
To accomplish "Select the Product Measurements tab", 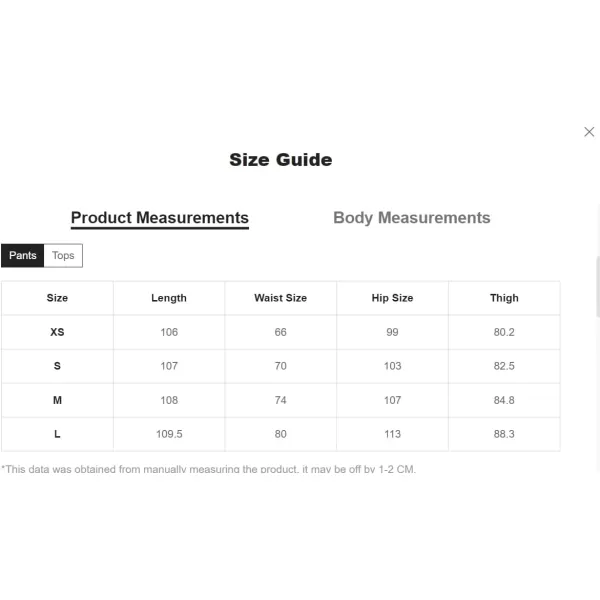I will point(160,218).
